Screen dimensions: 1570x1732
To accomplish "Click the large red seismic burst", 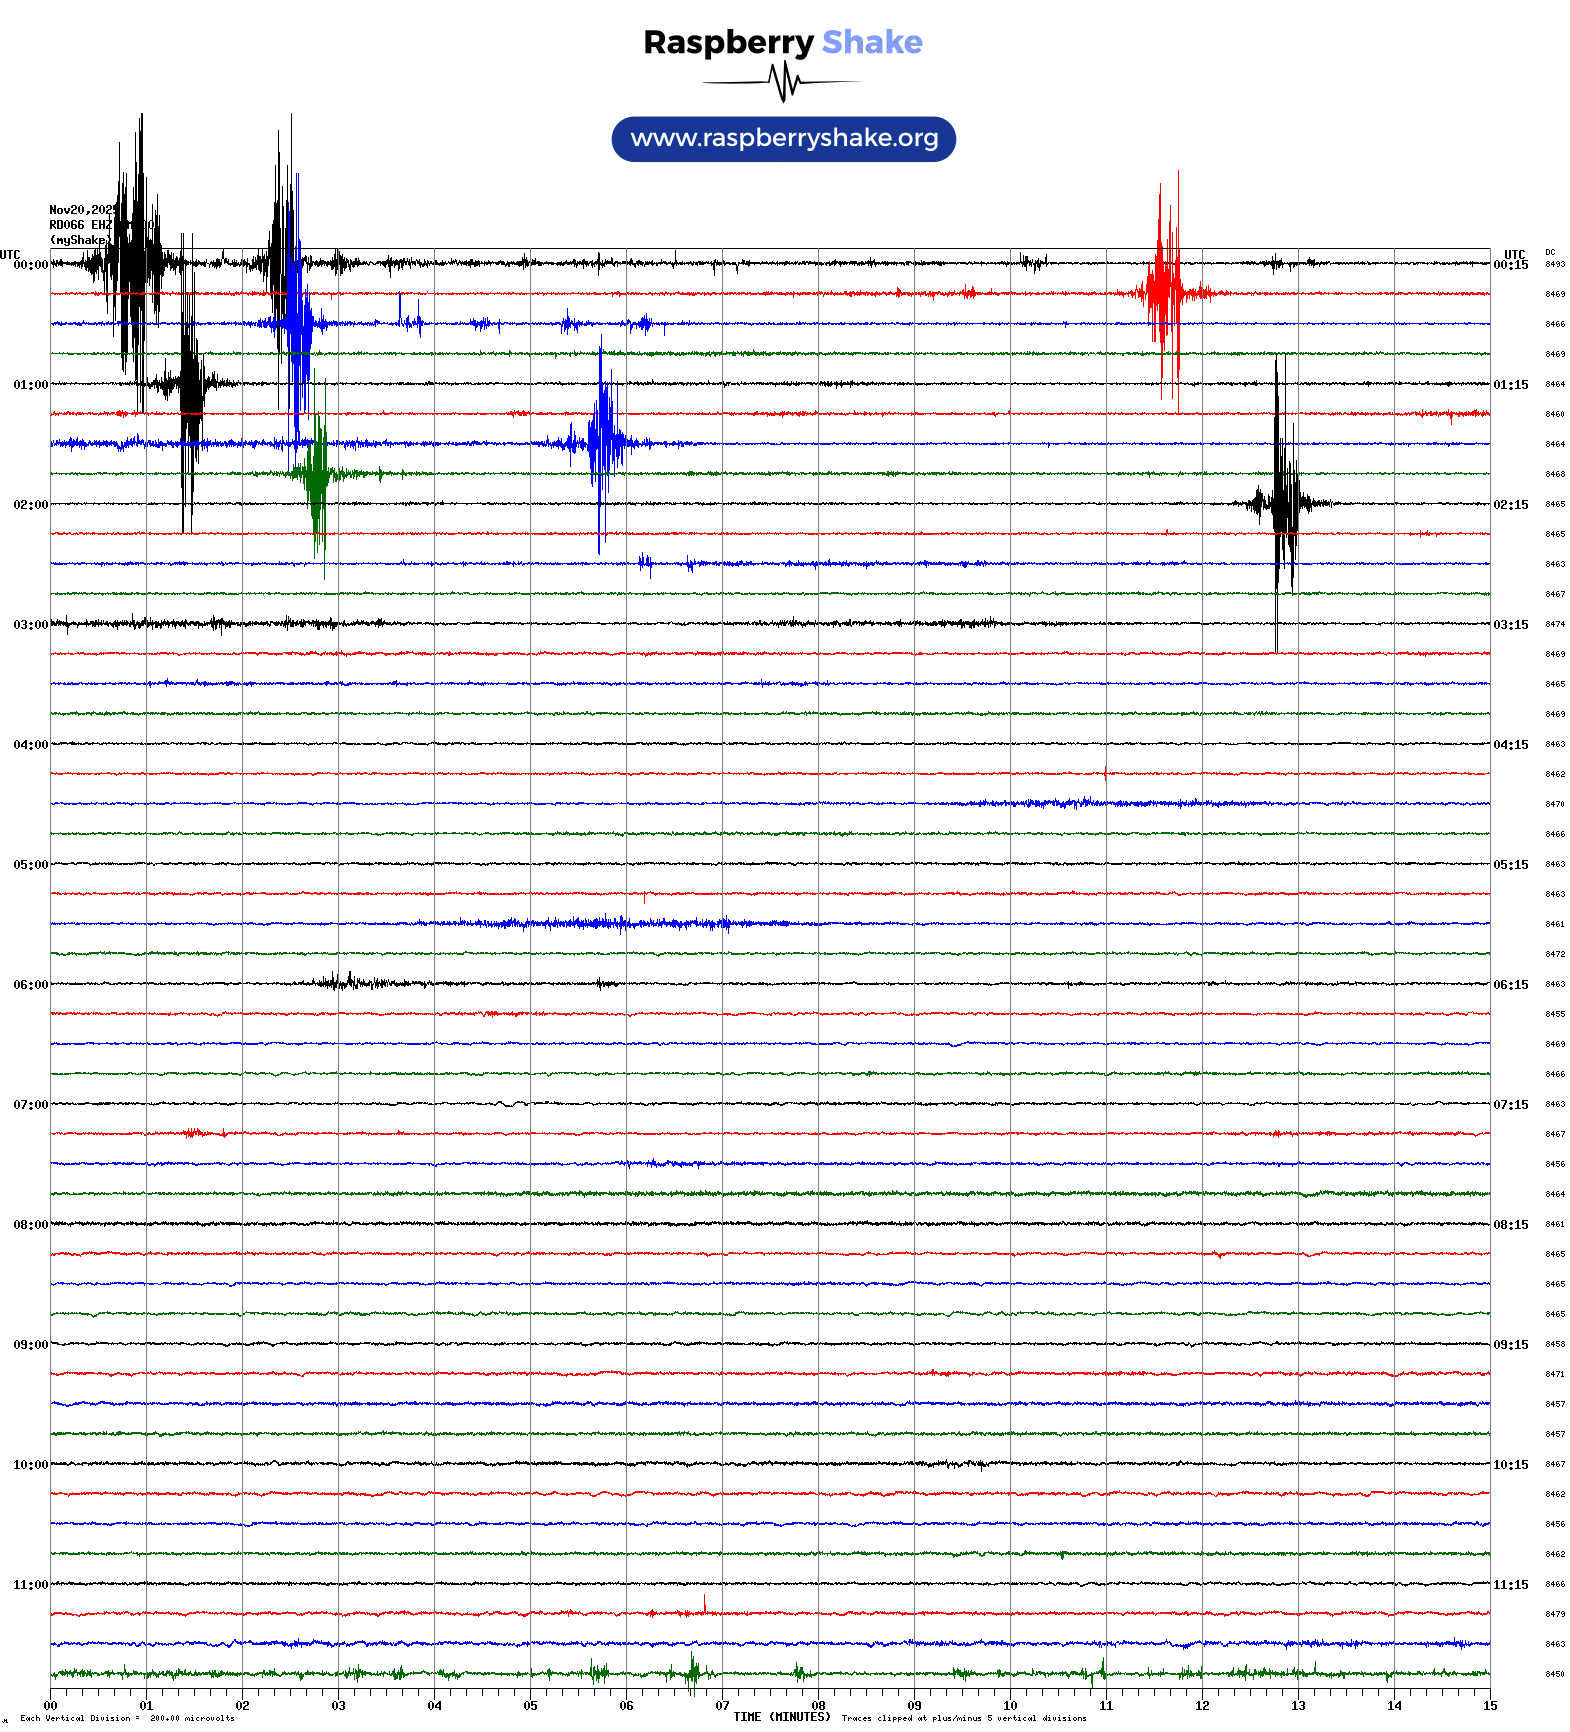I will tap(1165, 292).
